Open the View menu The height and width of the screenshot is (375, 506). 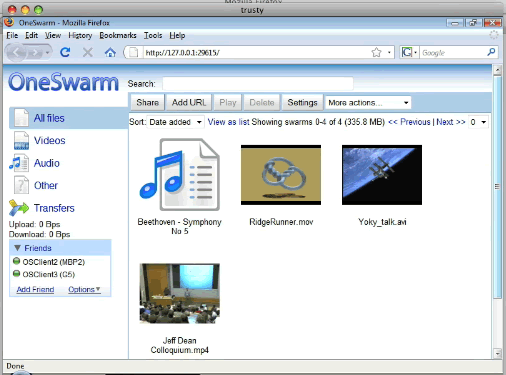pyautogui.click(x=53, y=35)
